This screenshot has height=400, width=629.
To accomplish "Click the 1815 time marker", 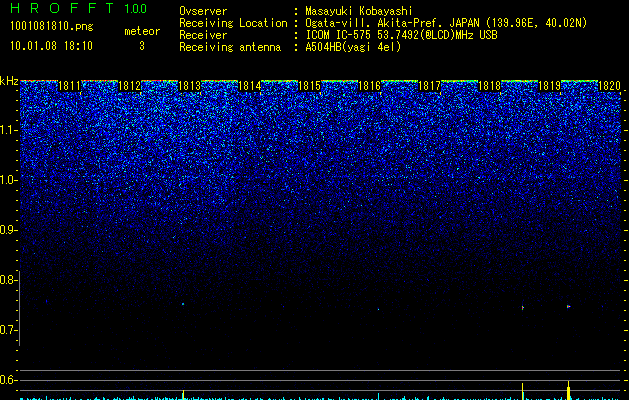I will 310,86.
